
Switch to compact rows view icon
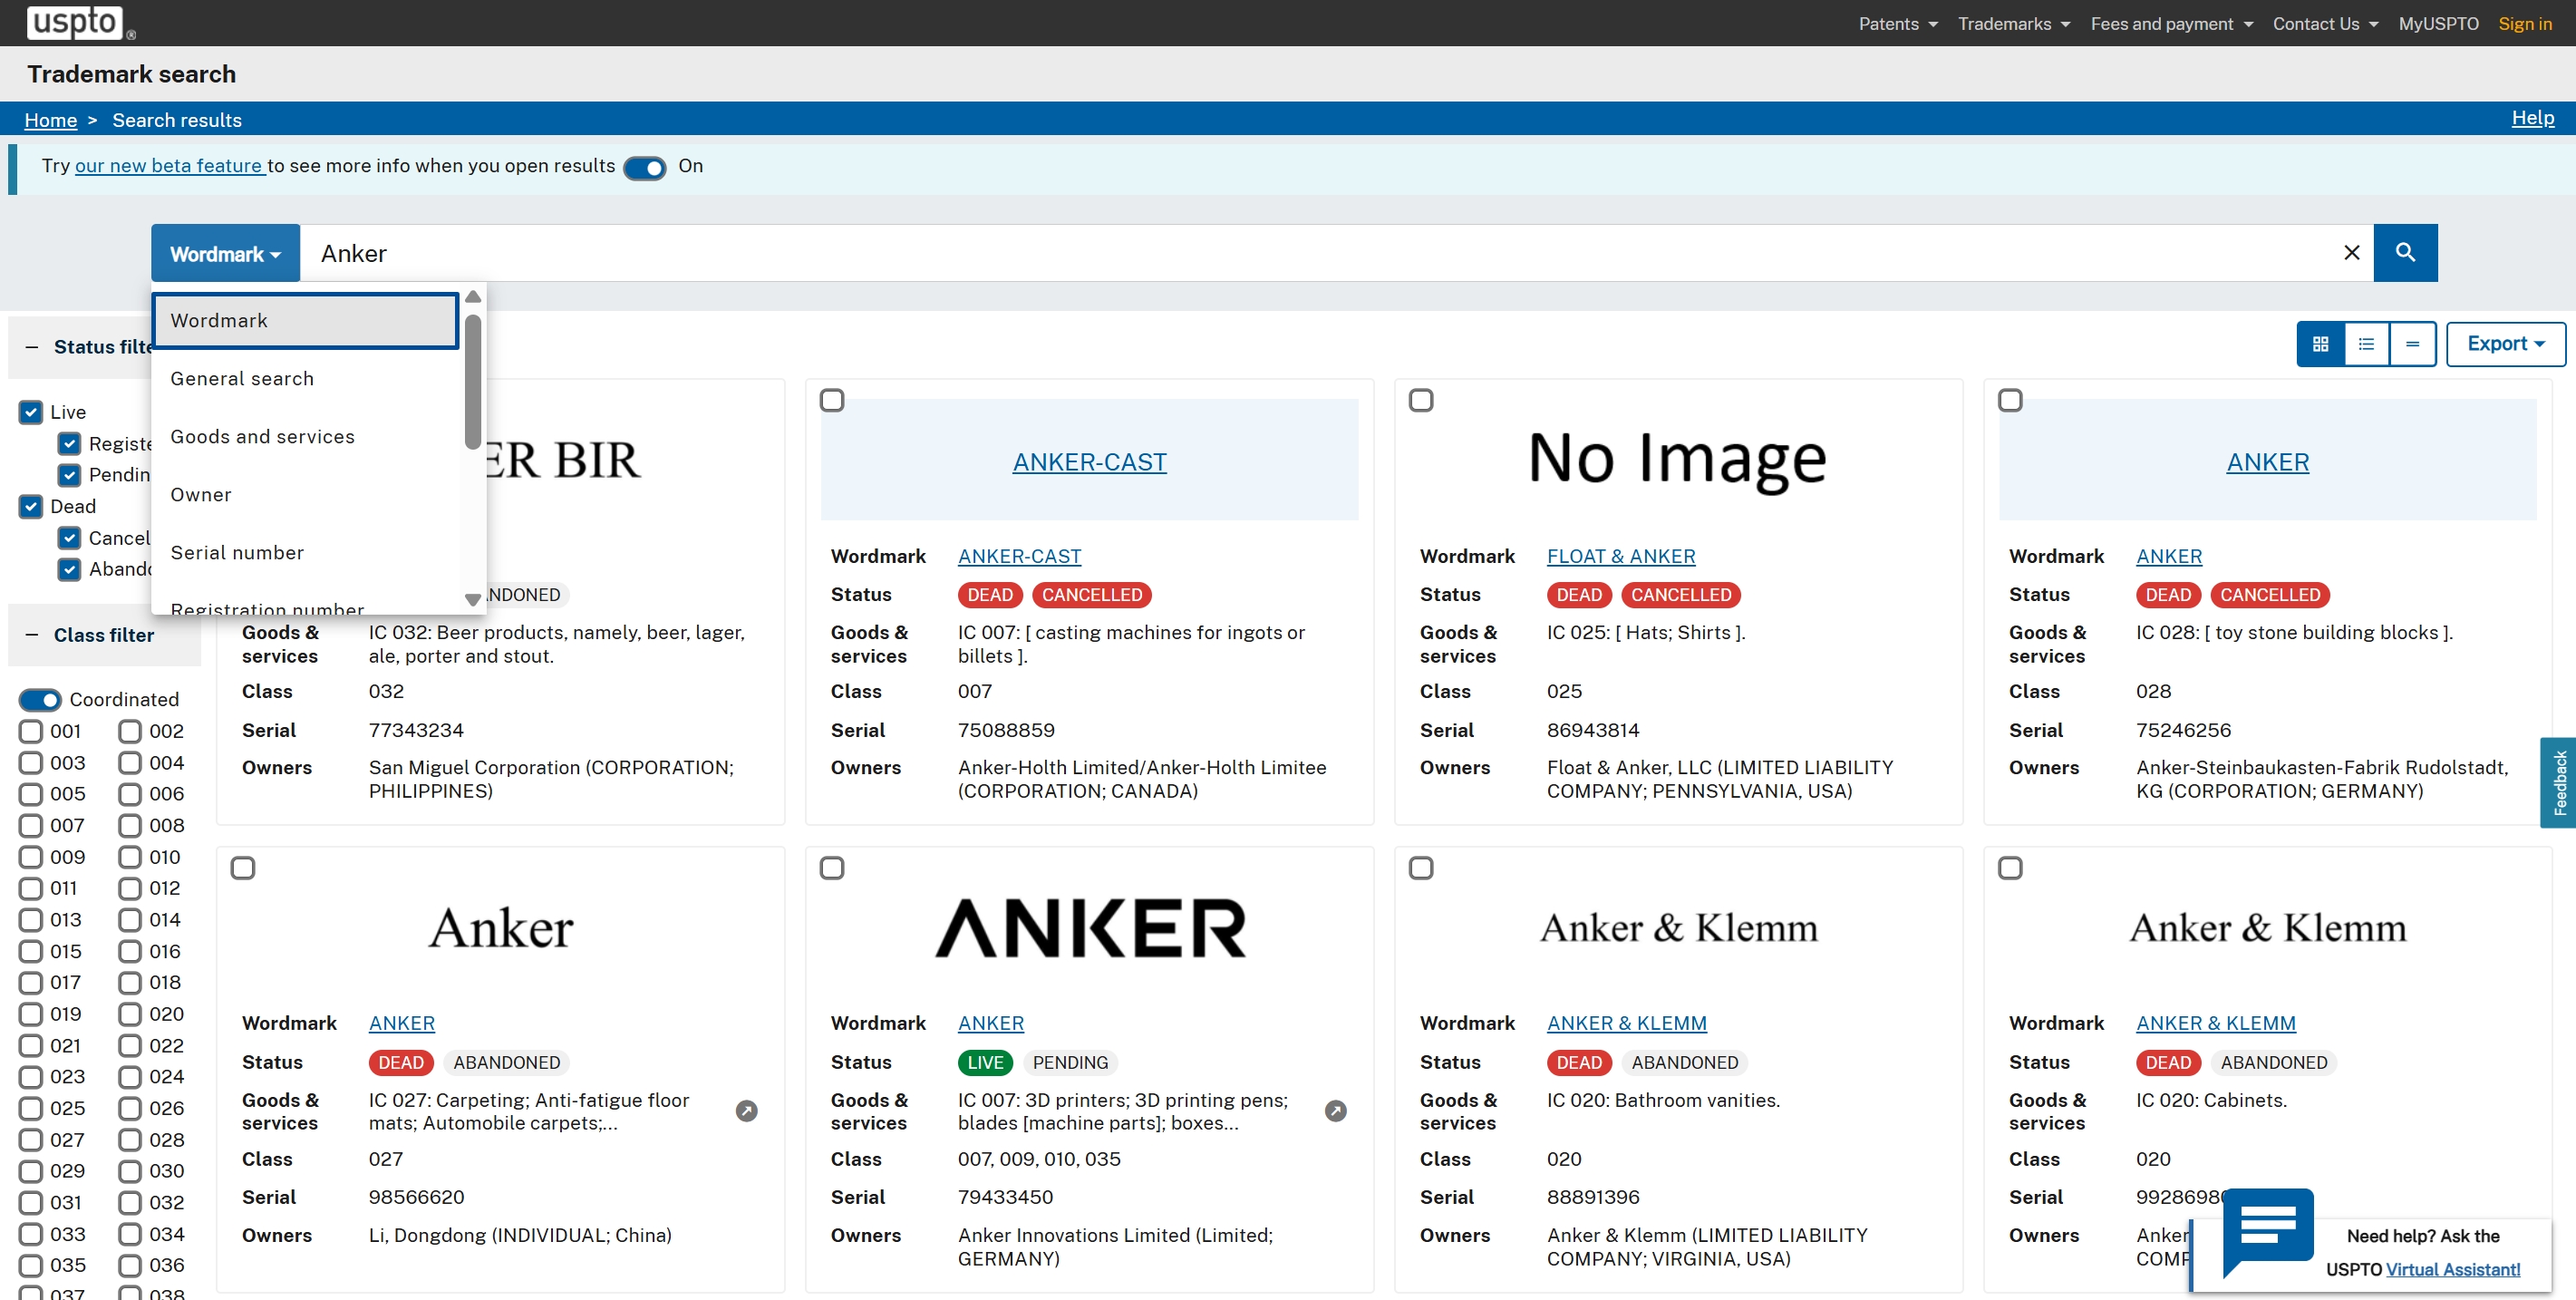point(2412,344)
